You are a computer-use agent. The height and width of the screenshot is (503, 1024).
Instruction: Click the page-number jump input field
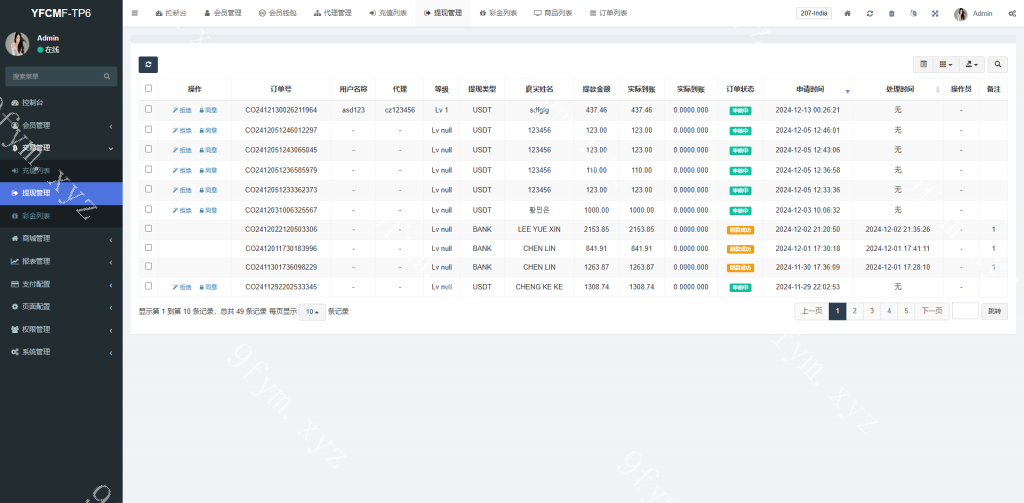(965, 312)
